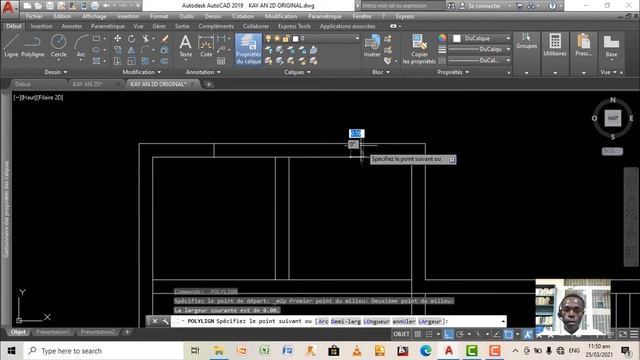The image size is (640, 360).
Task: Switch to KAY AN 2D drawing tab
Action: (87, 84)
